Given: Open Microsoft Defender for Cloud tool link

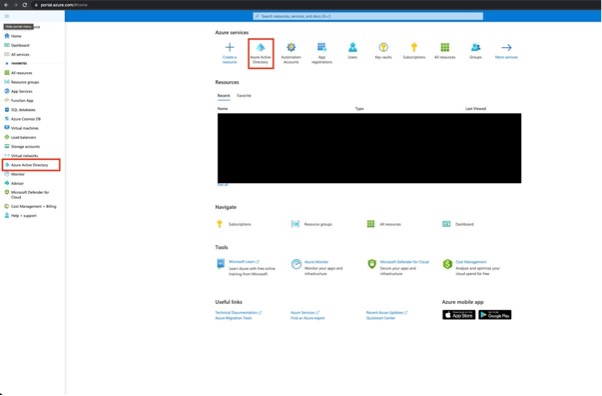Looking at the screenshot, I should [x=404, y=262].
